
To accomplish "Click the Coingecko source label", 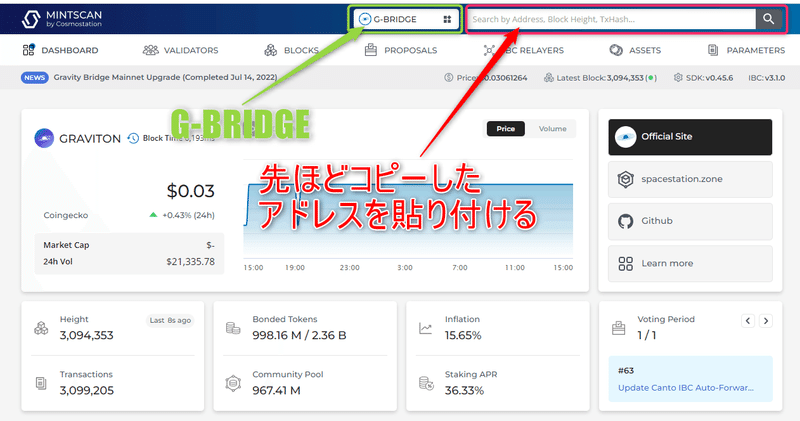I will point(66,215).
